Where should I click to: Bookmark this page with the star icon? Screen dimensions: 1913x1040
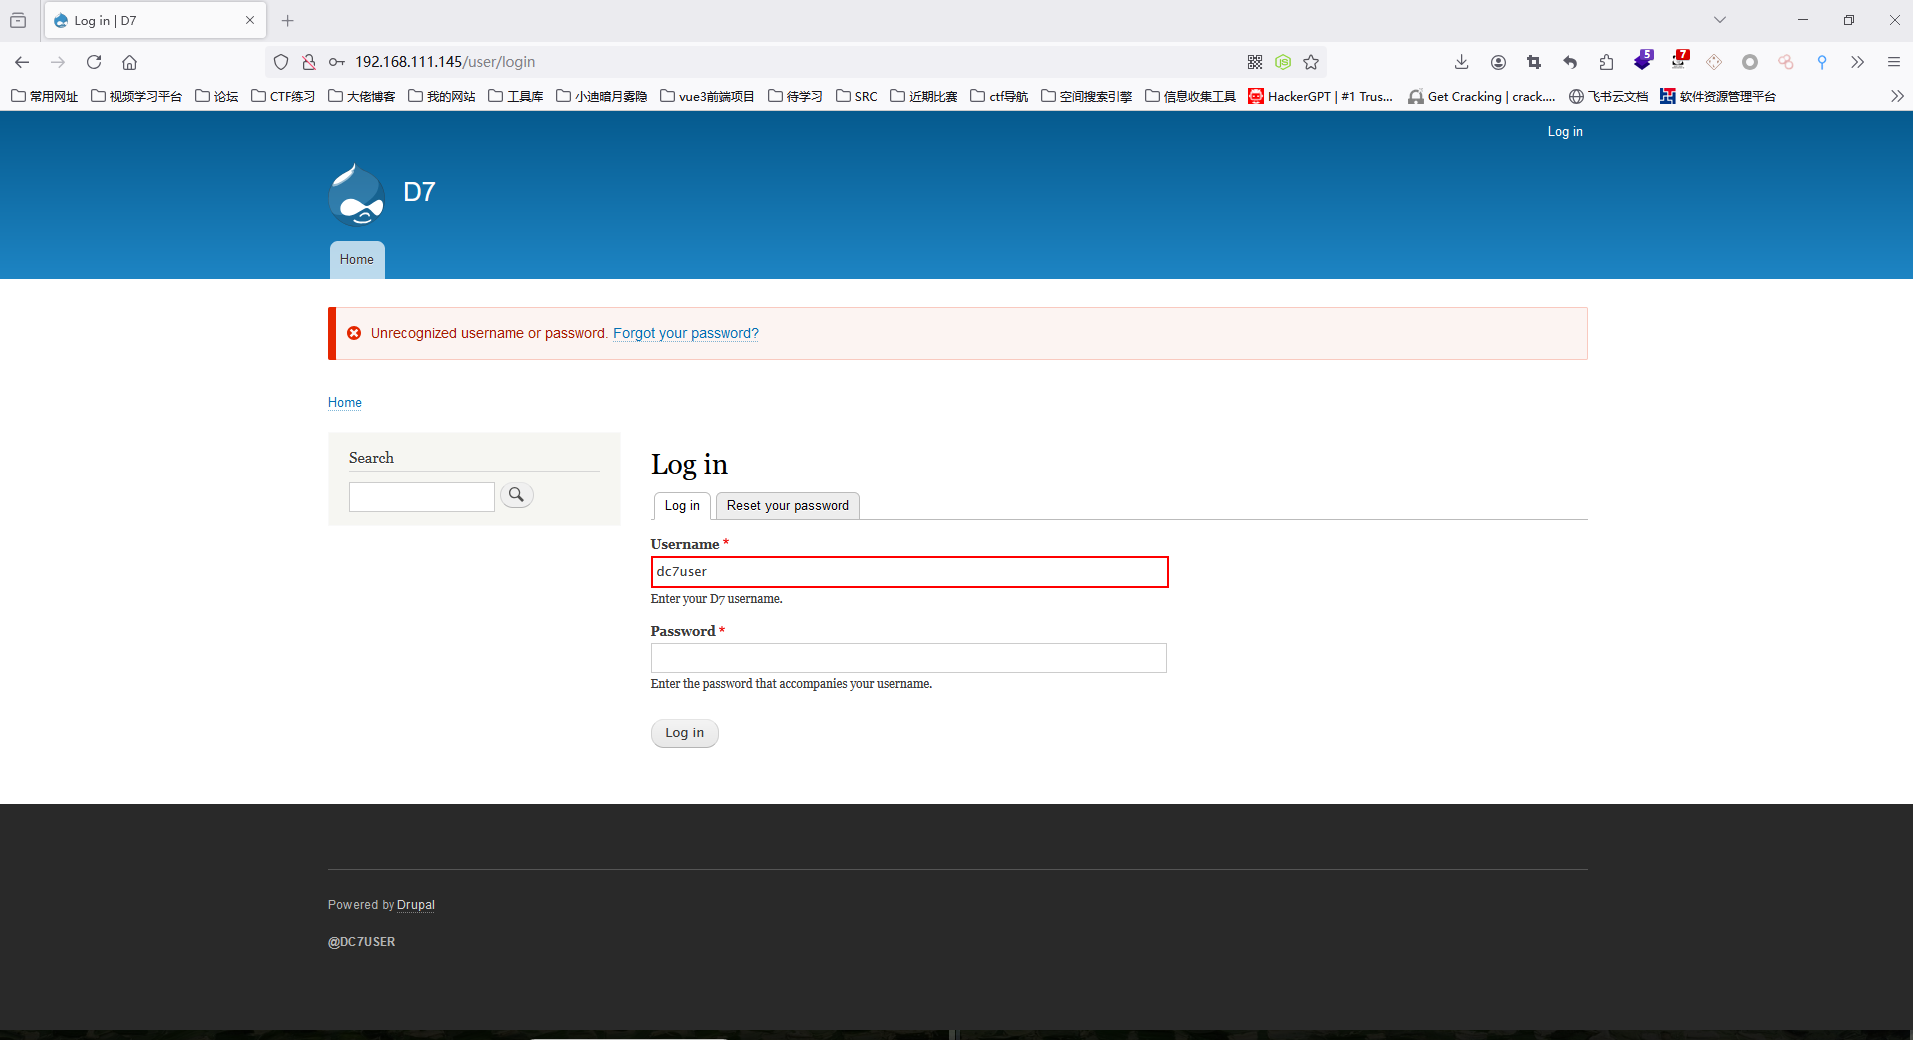(1311, 62)
